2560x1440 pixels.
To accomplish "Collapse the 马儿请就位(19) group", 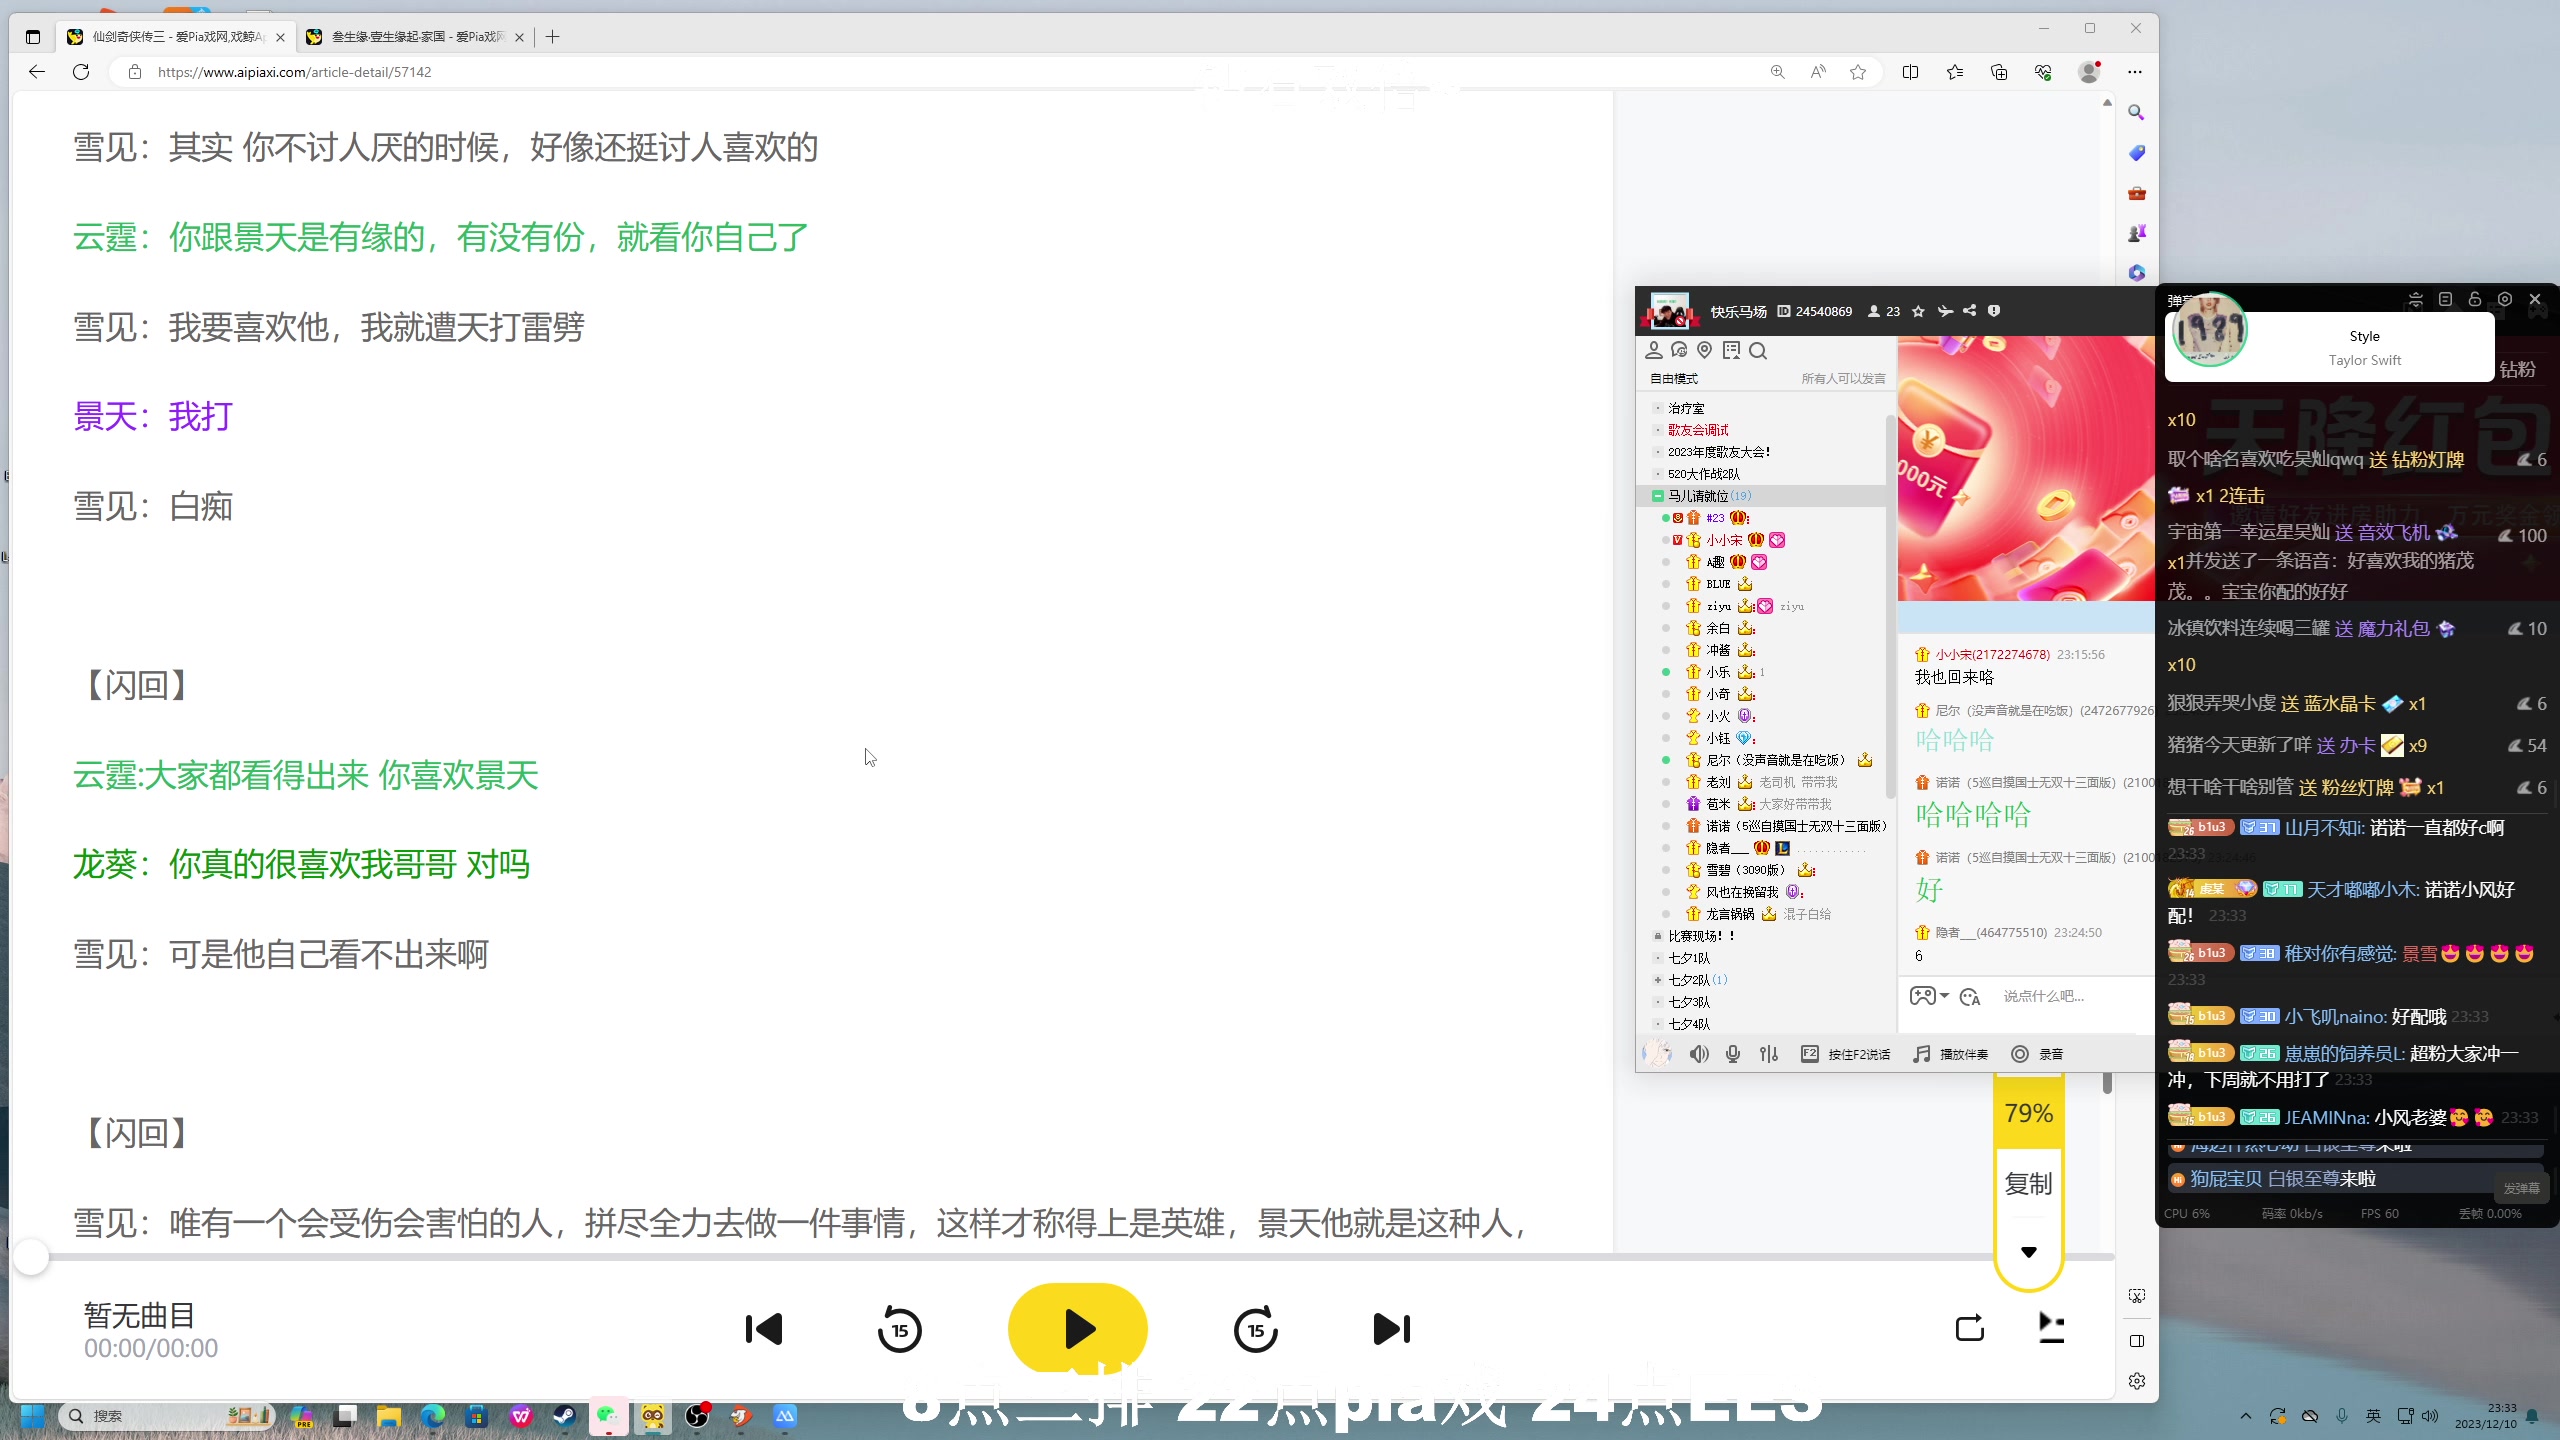I will point(1658,496).
